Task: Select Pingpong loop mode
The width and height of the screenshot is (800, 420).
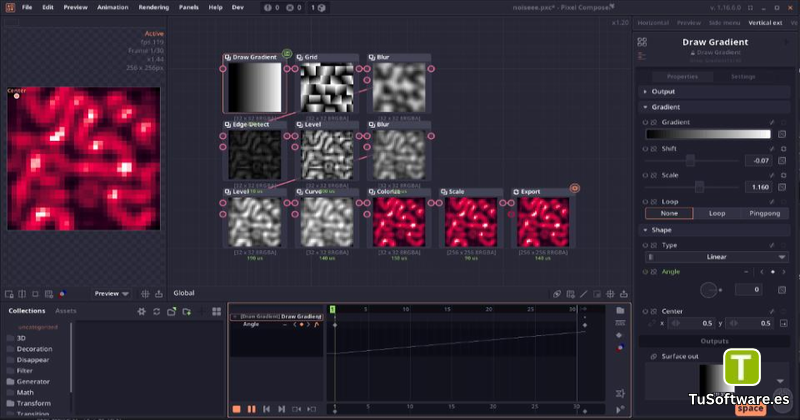Action: point(764,213)
